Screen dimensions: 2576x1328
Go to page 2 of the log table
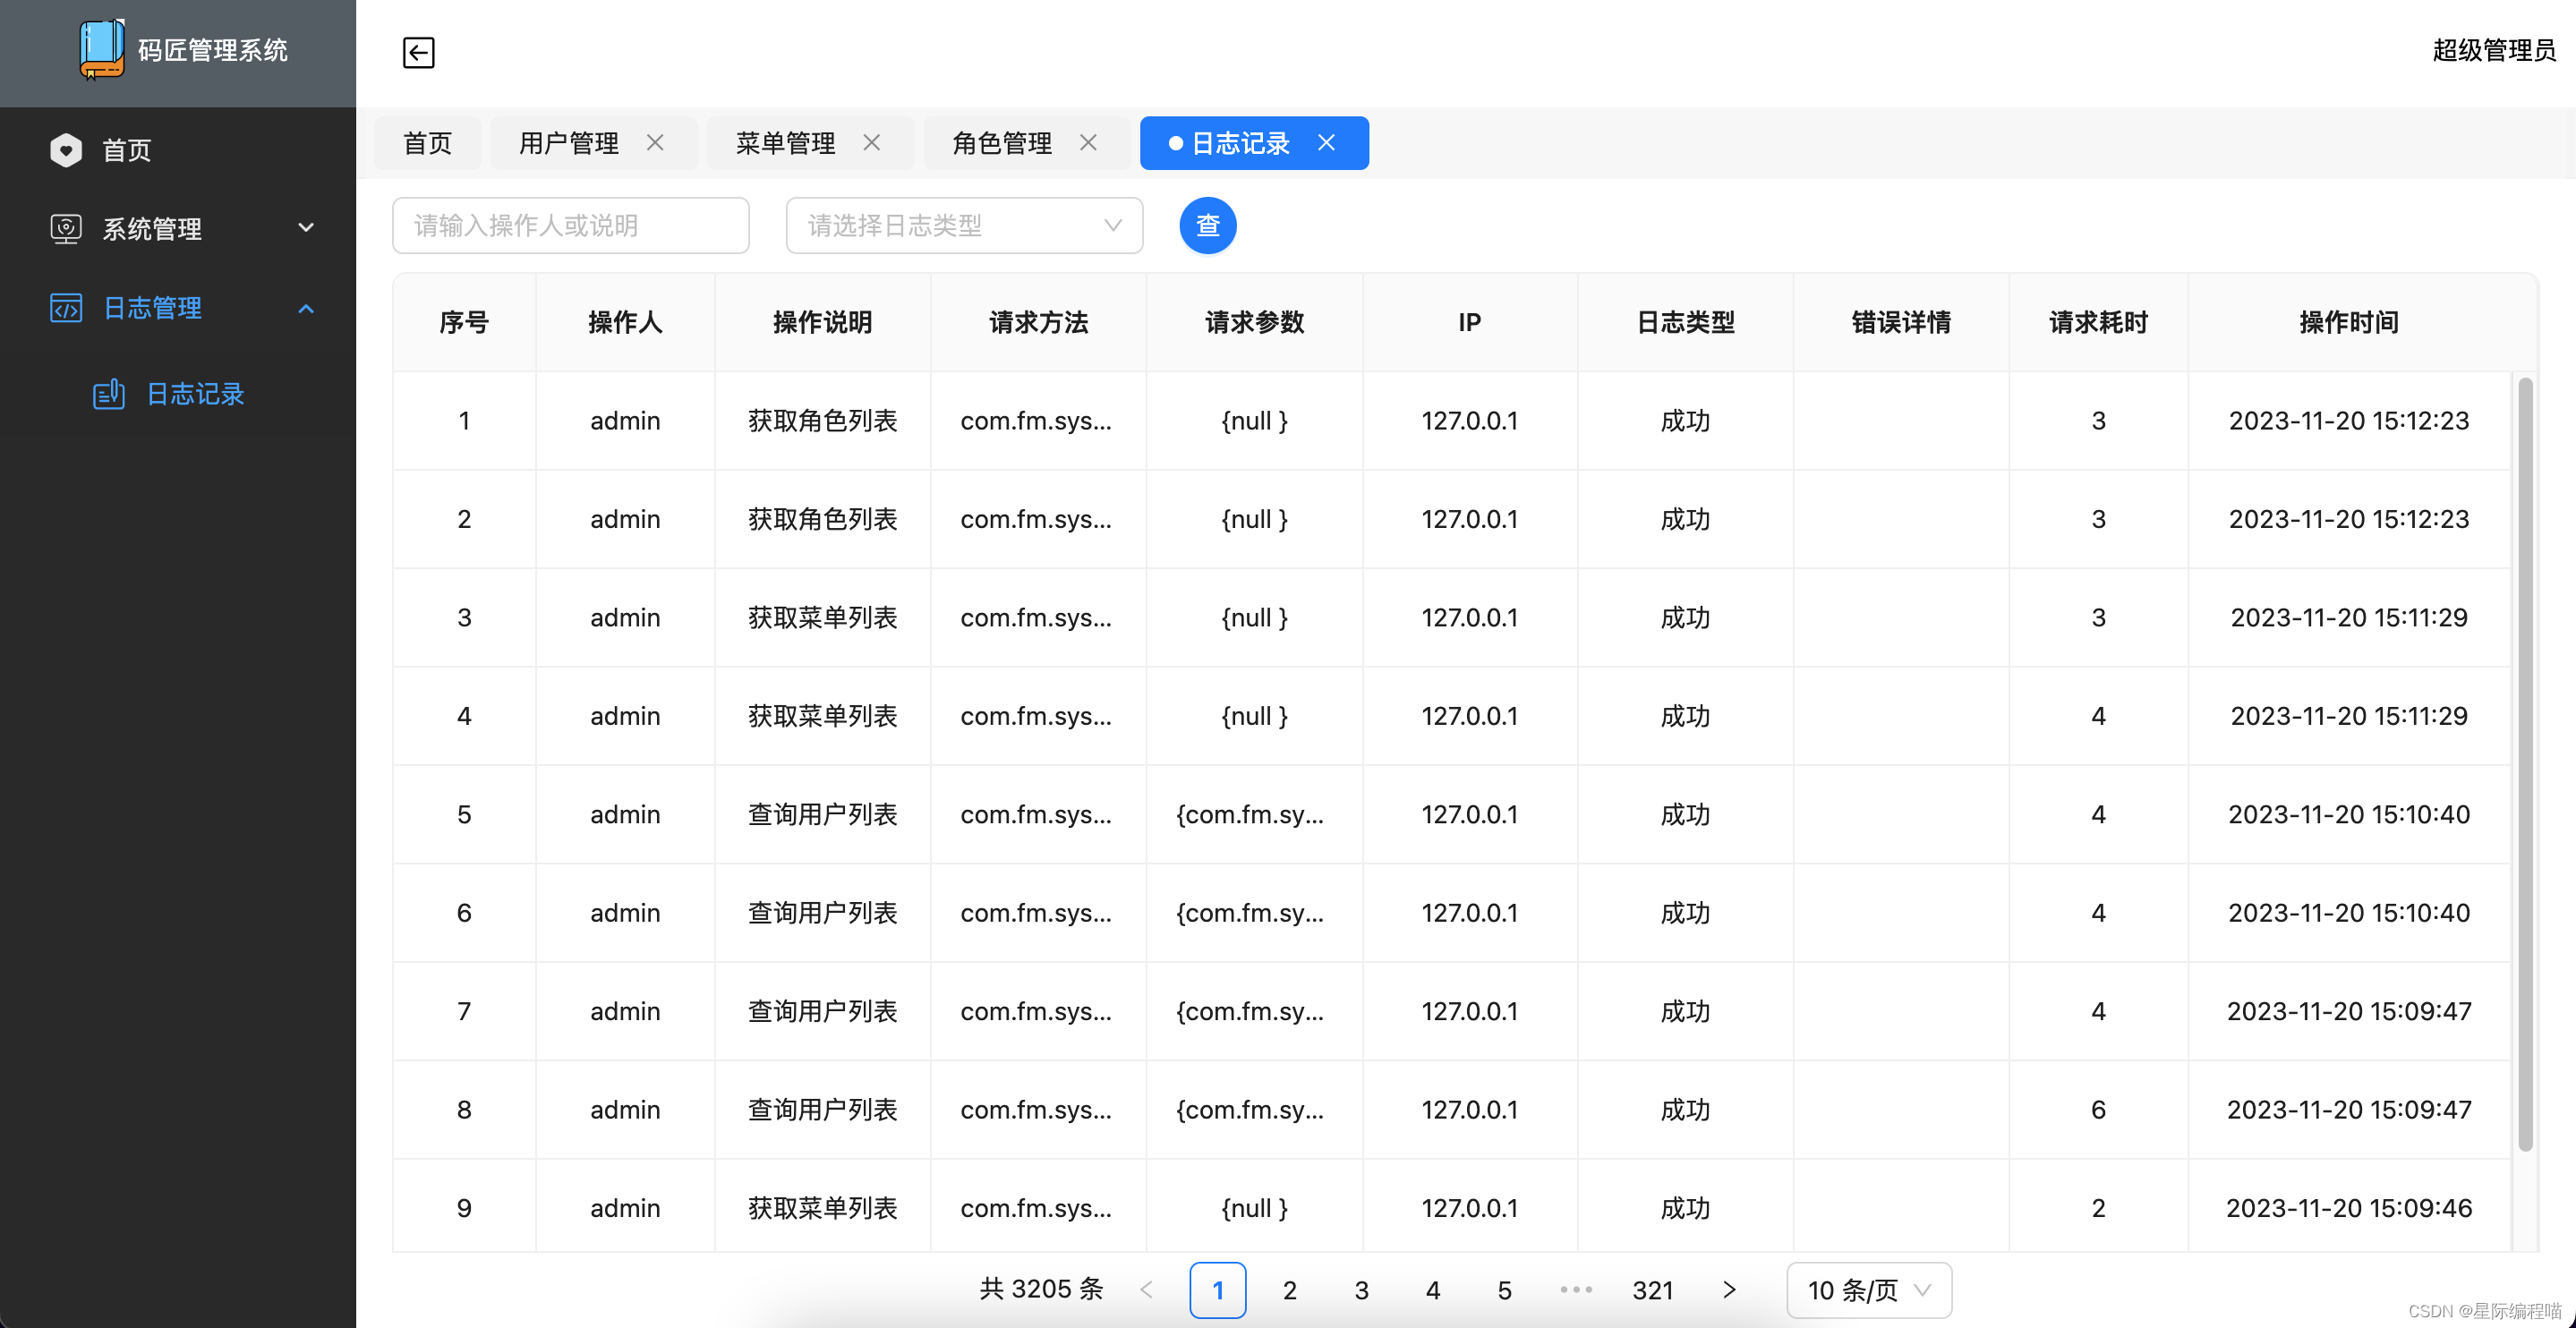1289,1290
